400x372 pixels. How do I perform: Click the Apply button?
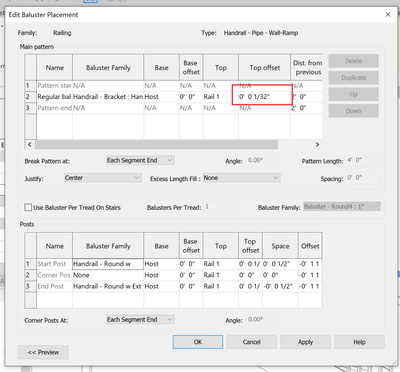[x=305, y=342]
